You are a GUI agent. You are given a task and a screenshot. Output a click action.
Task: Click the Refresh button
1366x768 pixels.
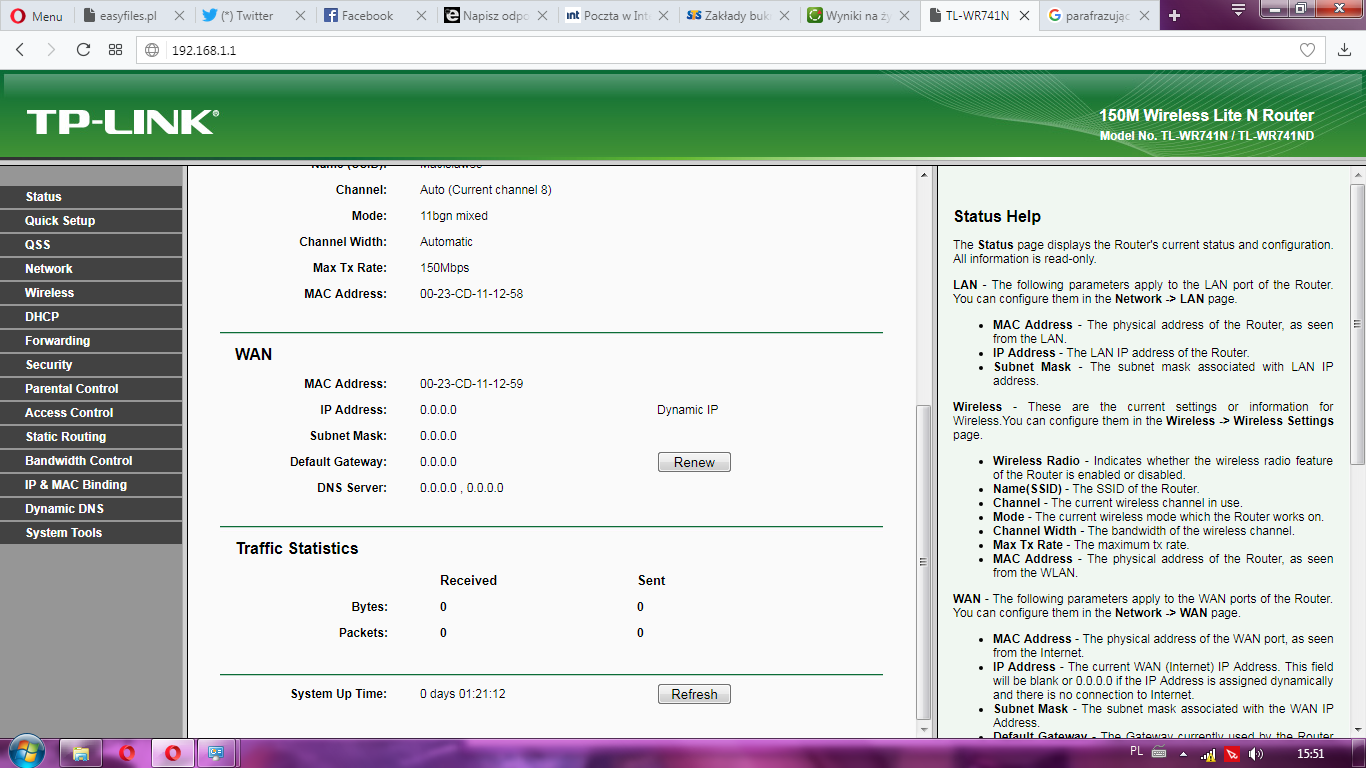pos(694,694)
